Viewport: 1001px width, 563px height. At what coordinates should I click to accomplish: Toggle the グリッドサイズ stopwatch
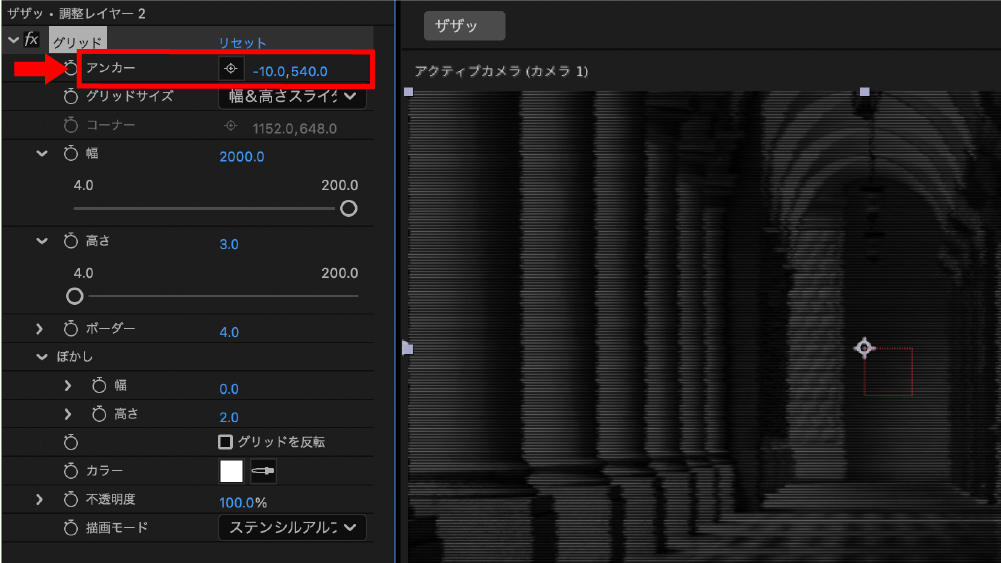pos(70,96)
